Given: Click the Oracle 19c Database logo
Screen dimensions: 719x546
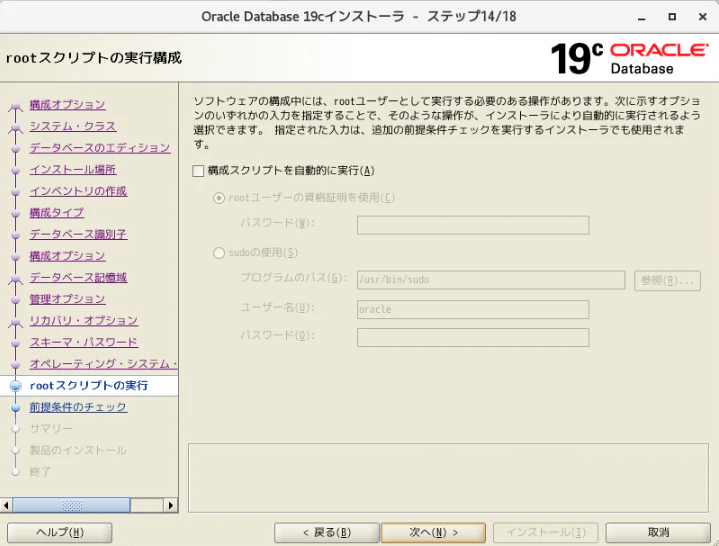Looking at the screenshot, I should (629, 58).
